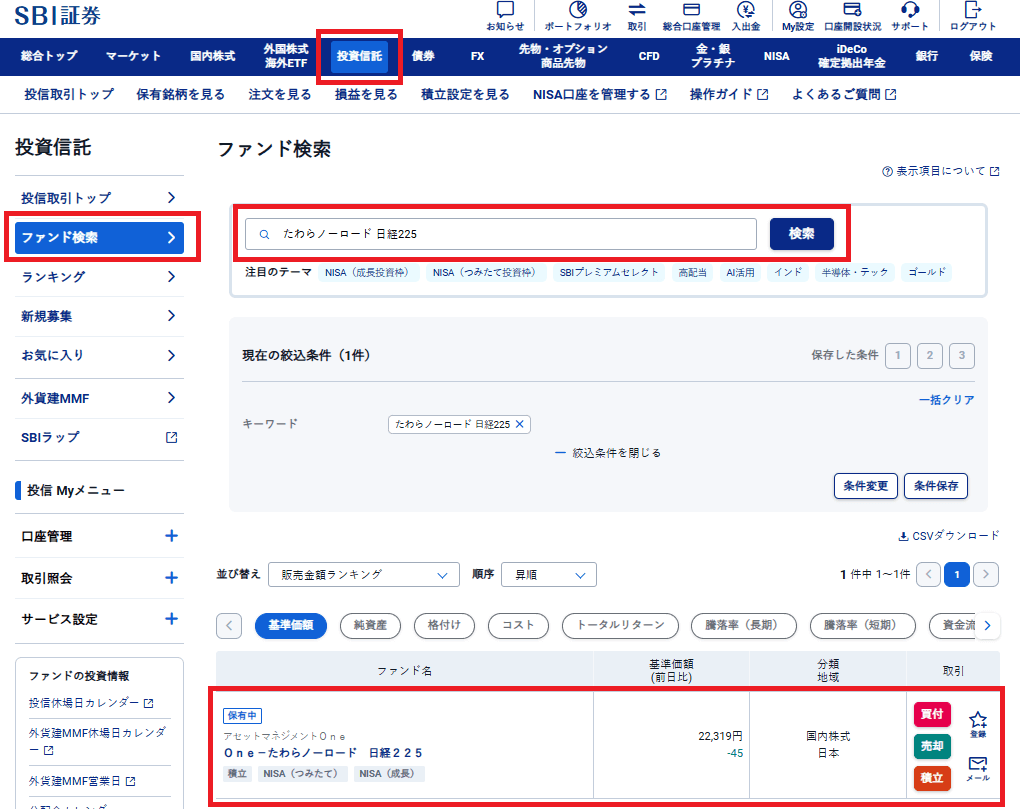Click the 登録 star favorite icon
The height and width of the screenshot is (809, 1020).
(978, 719)
